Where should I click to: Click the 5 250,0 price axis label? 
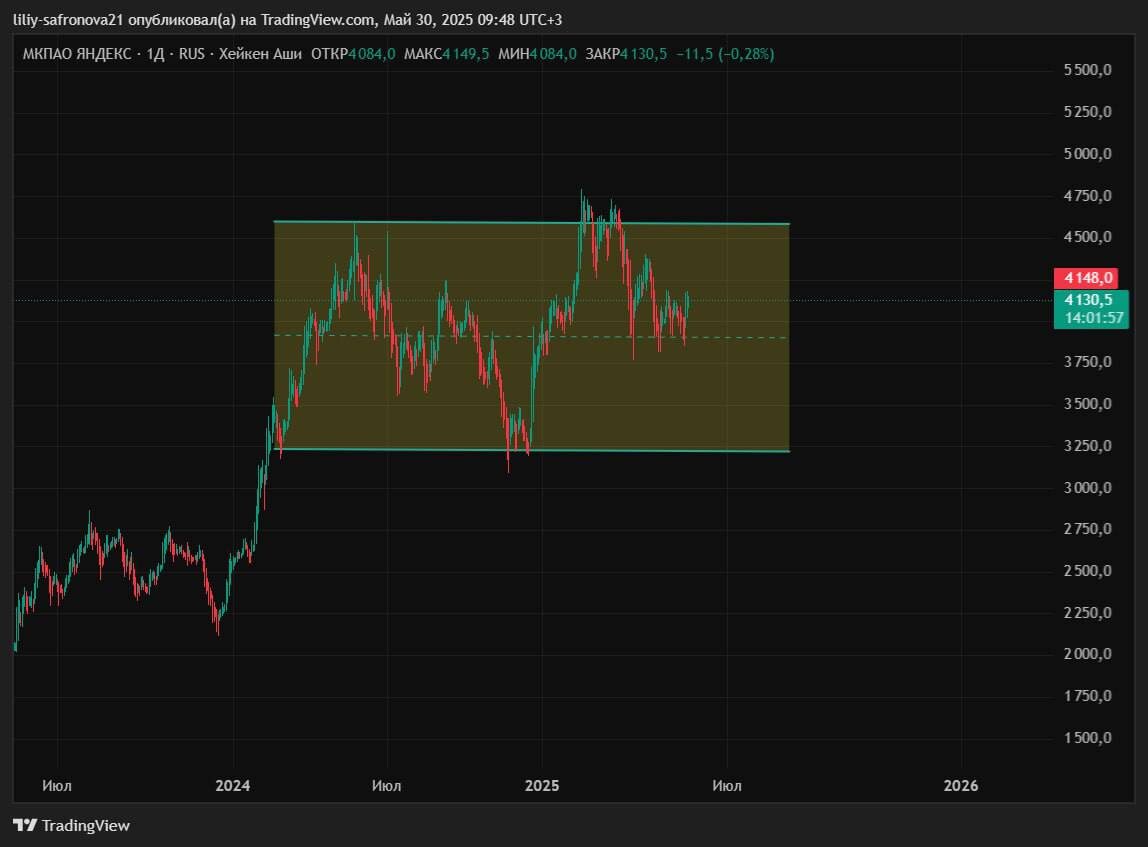[x=1087, y=111]
